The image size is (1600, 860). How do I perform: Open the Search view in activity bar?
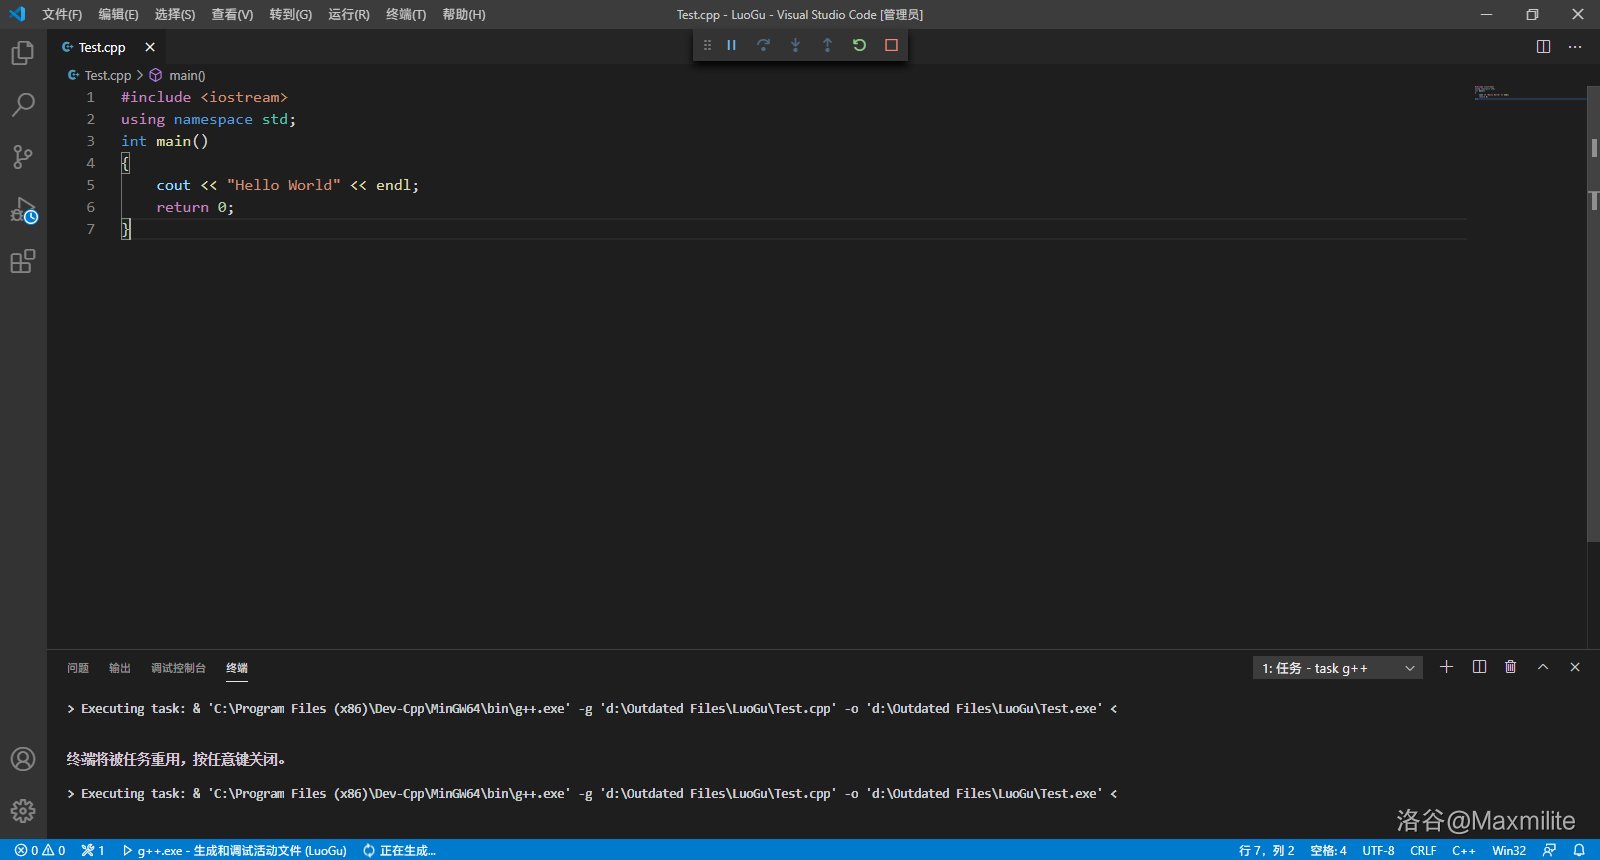[23, 104]
